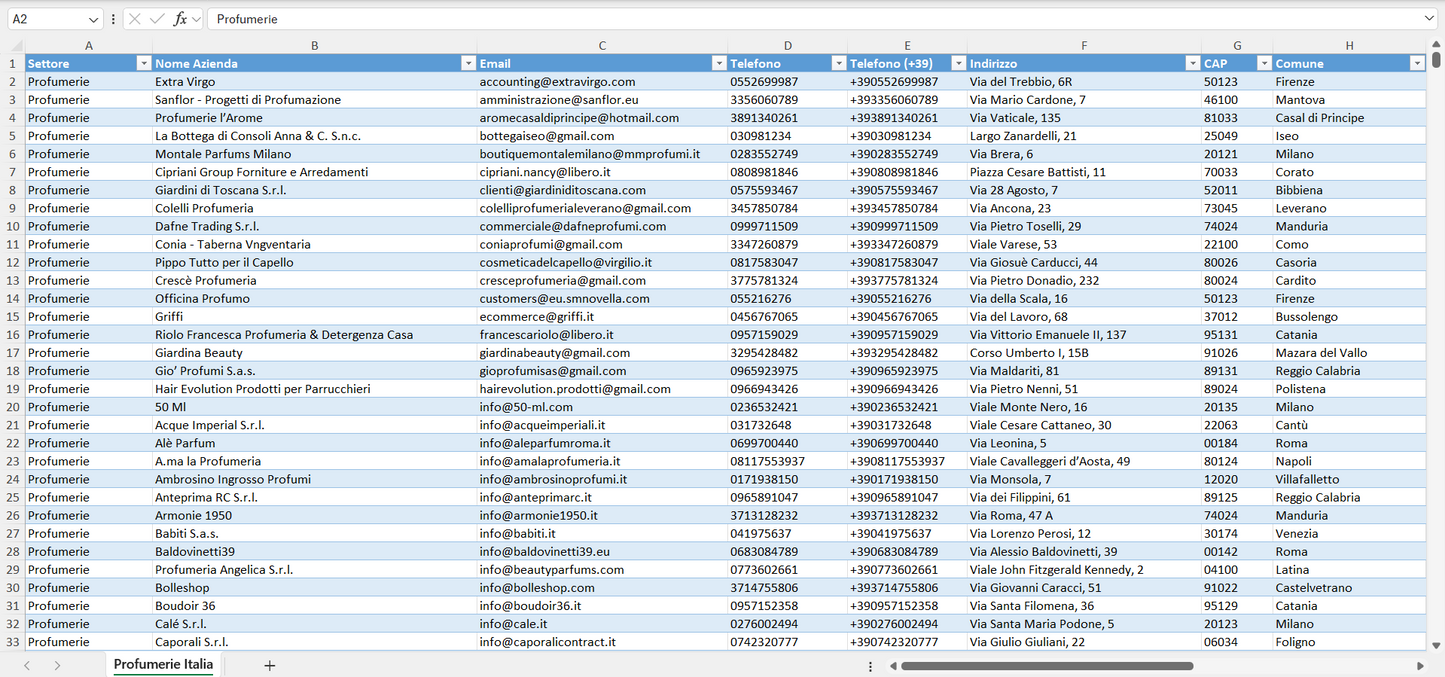This screenshot has width=1445, height=677.
Task: Select the cell with Extra Virgo
Action: (x=315, y=82)
